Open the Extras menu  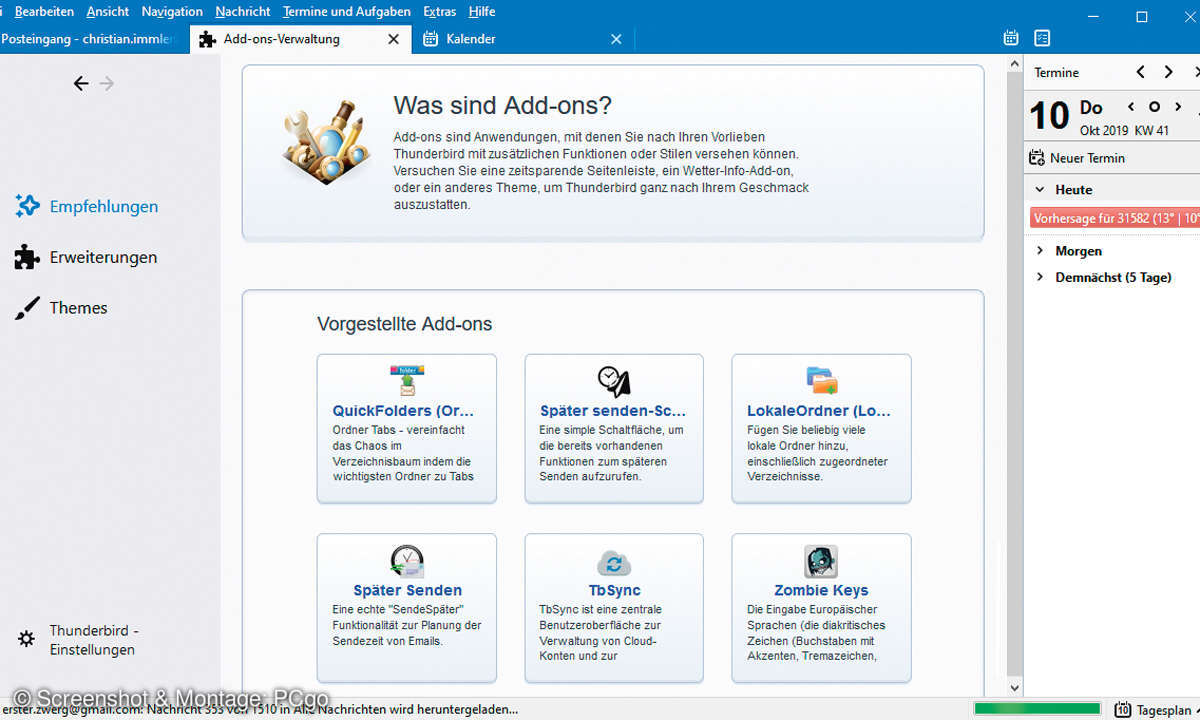(439, 11)
